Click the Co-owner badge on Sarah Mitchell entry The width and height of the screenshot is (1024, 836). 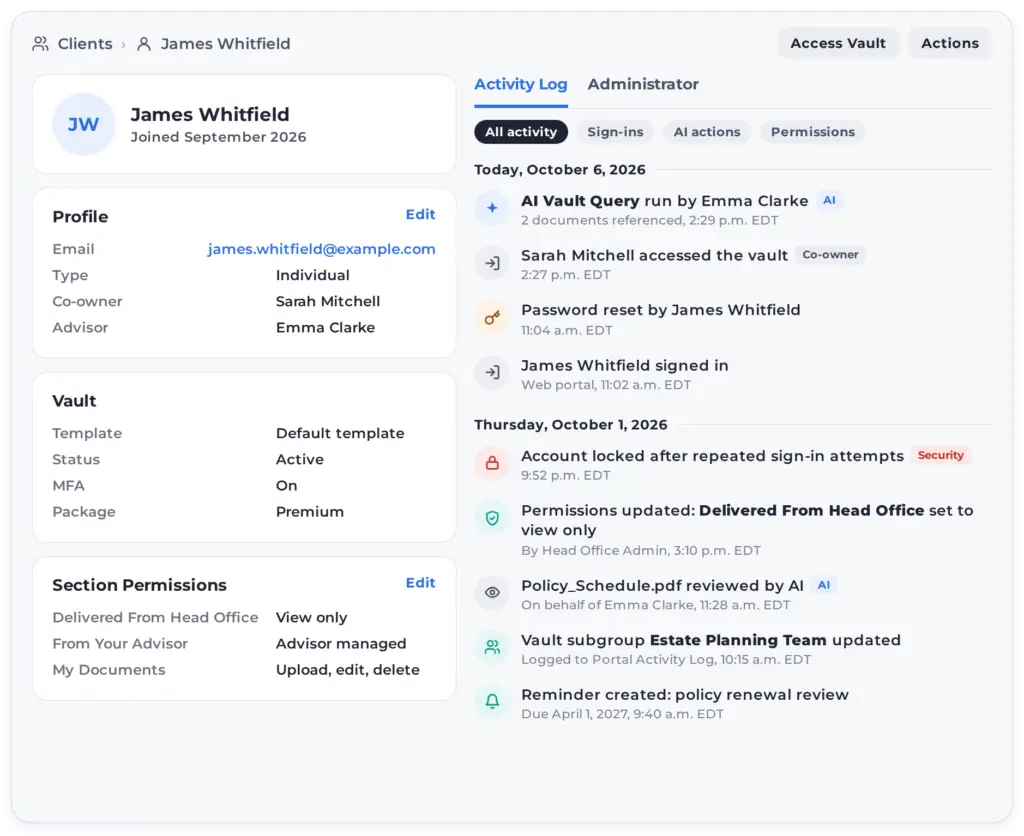click(x=830, y=255)
